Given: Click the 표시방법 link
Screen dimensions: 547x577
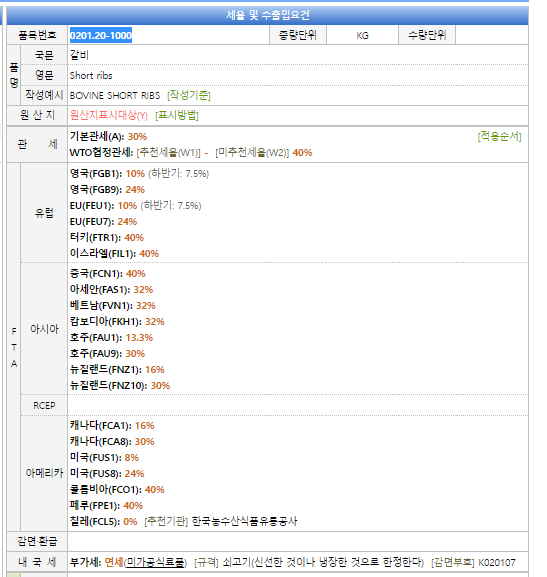Looking at the screenshot, I should tap(177, 115).
